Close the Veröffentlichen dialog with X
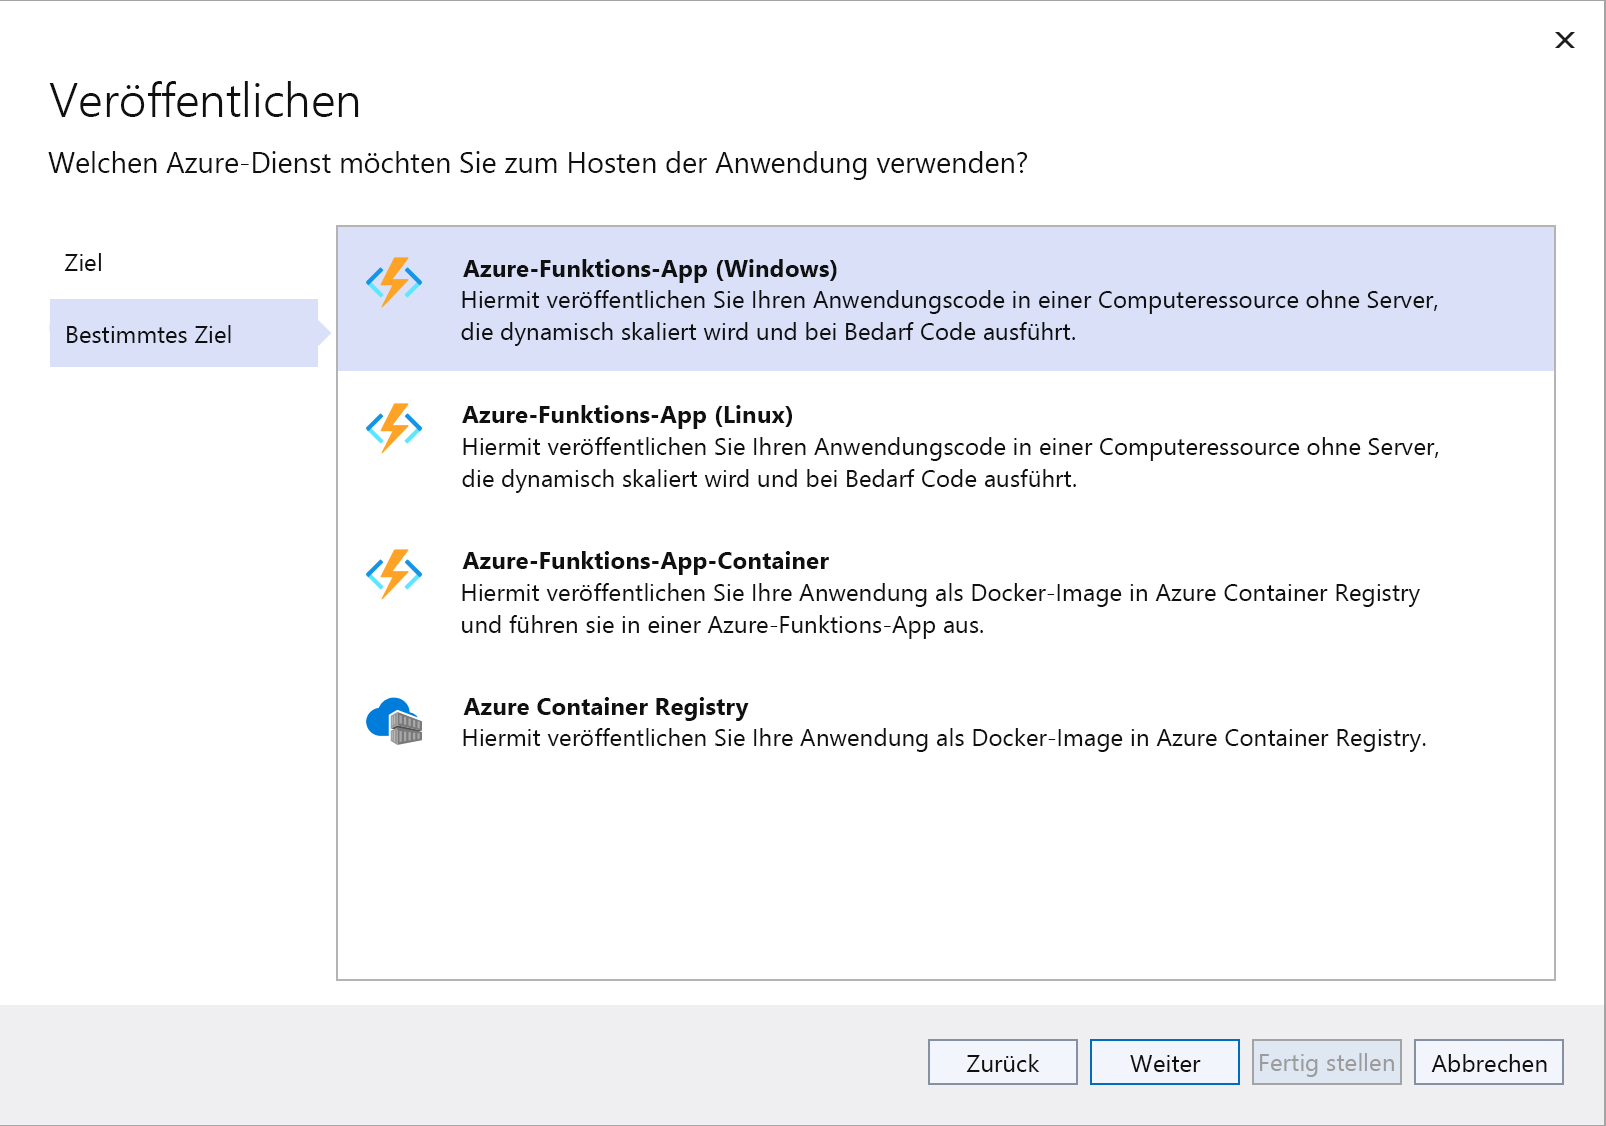The width and height of the screenshot is (1606, 1126). [x=1565, y=40]
